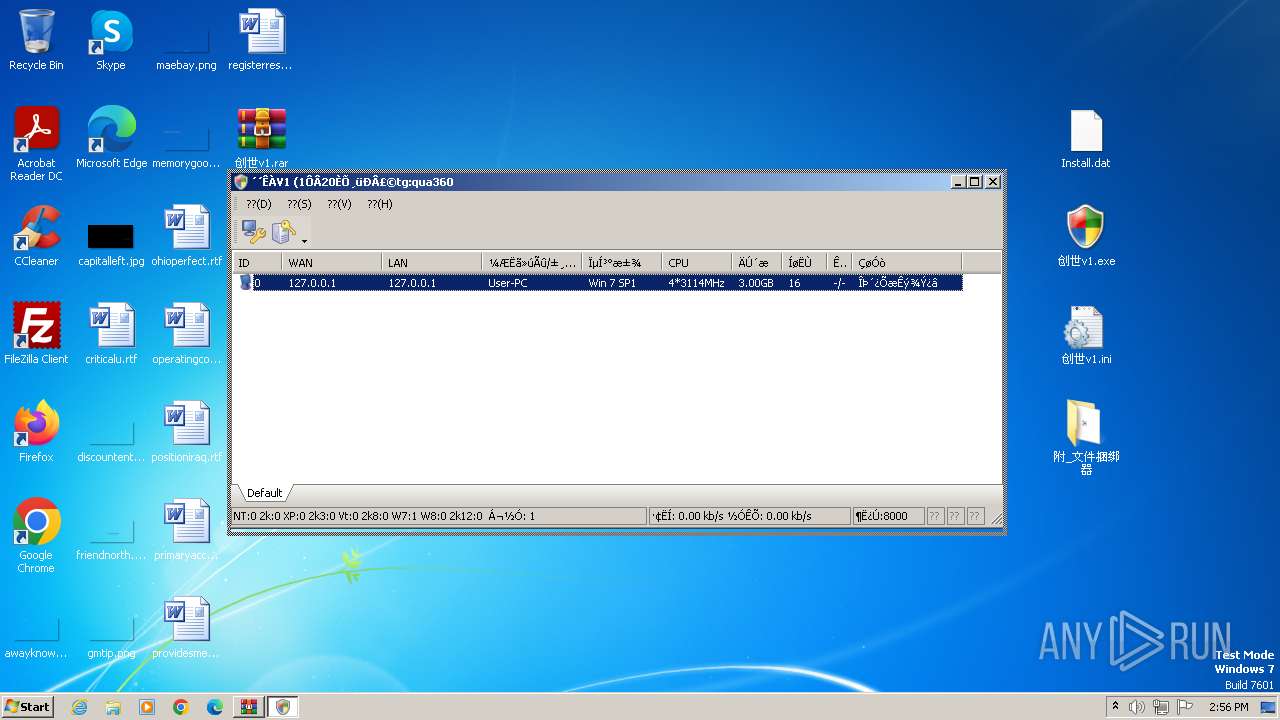1280x720 pixels.
Task: Click the NT:0 2k:0 OS count status text
Action: tap(358, 516)
